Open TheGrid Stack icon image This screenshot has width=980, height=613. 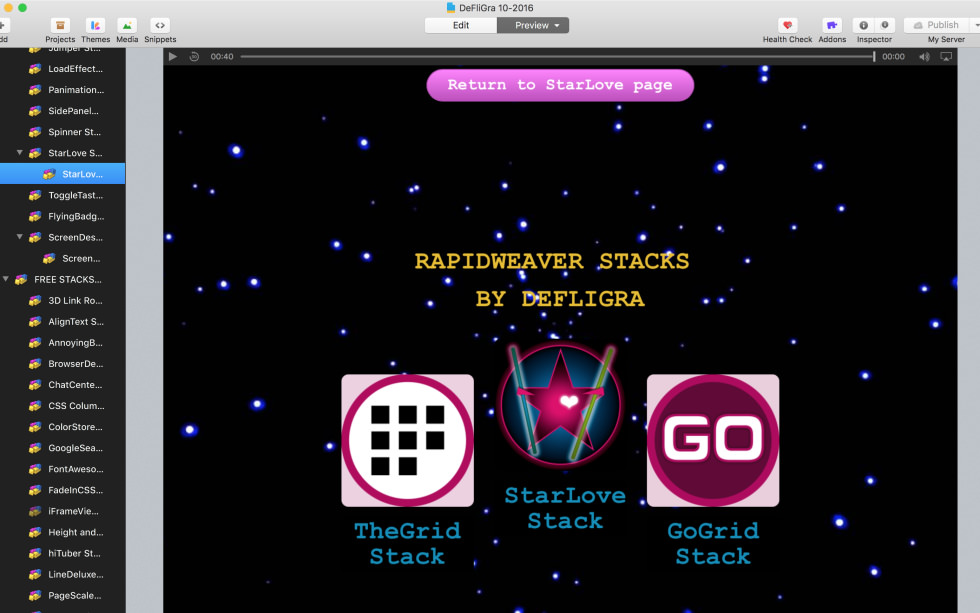point(408,441)
